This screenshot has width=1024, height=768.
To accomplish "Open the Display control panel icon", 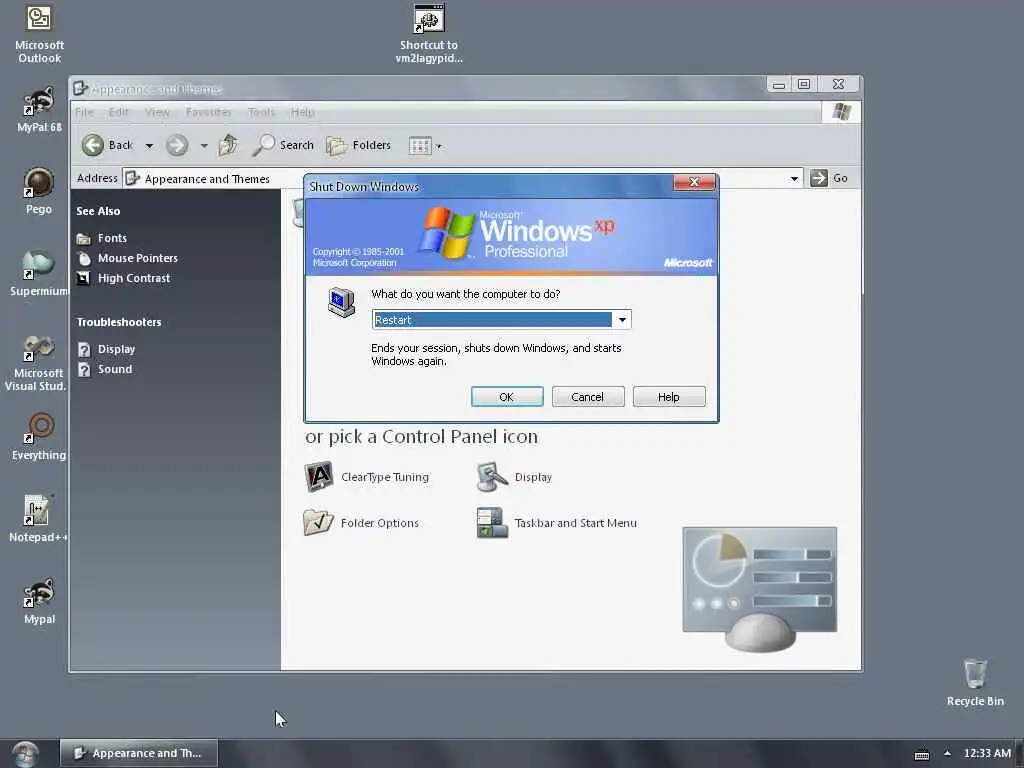I will [x=515, y=477].
